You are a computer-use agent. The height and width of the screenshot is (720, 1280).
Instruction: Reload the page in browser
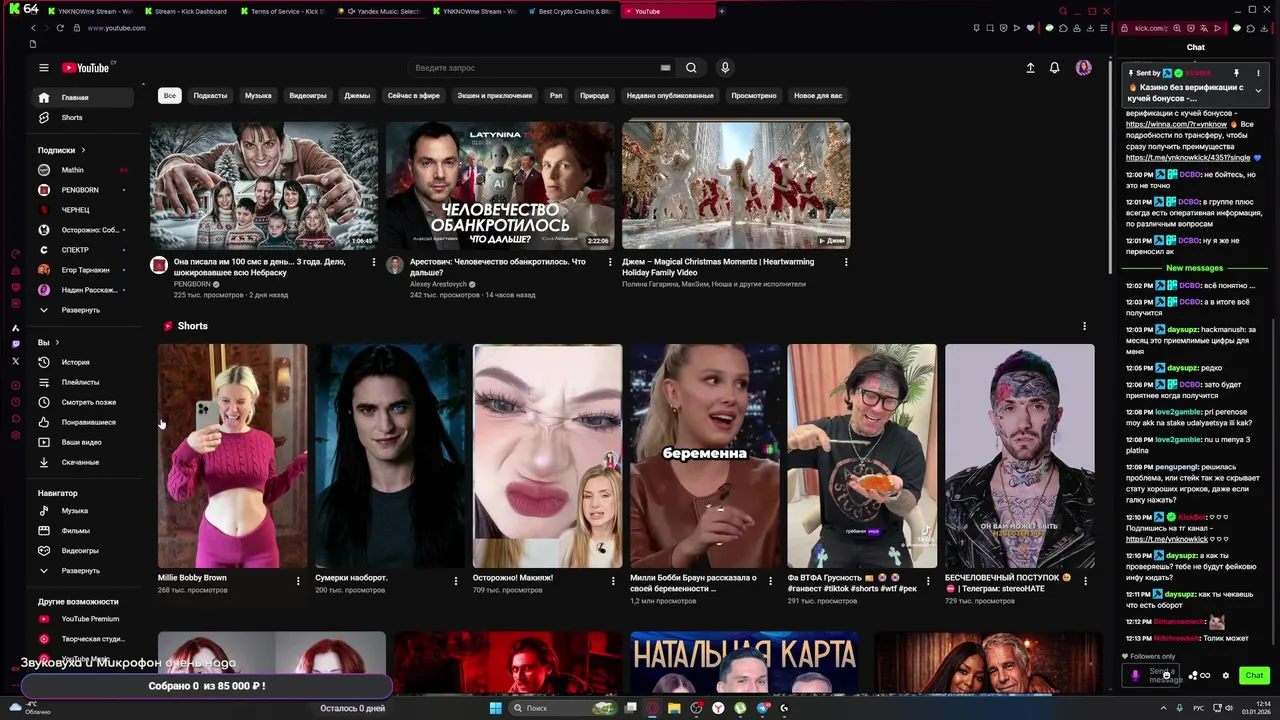(60, 28)
